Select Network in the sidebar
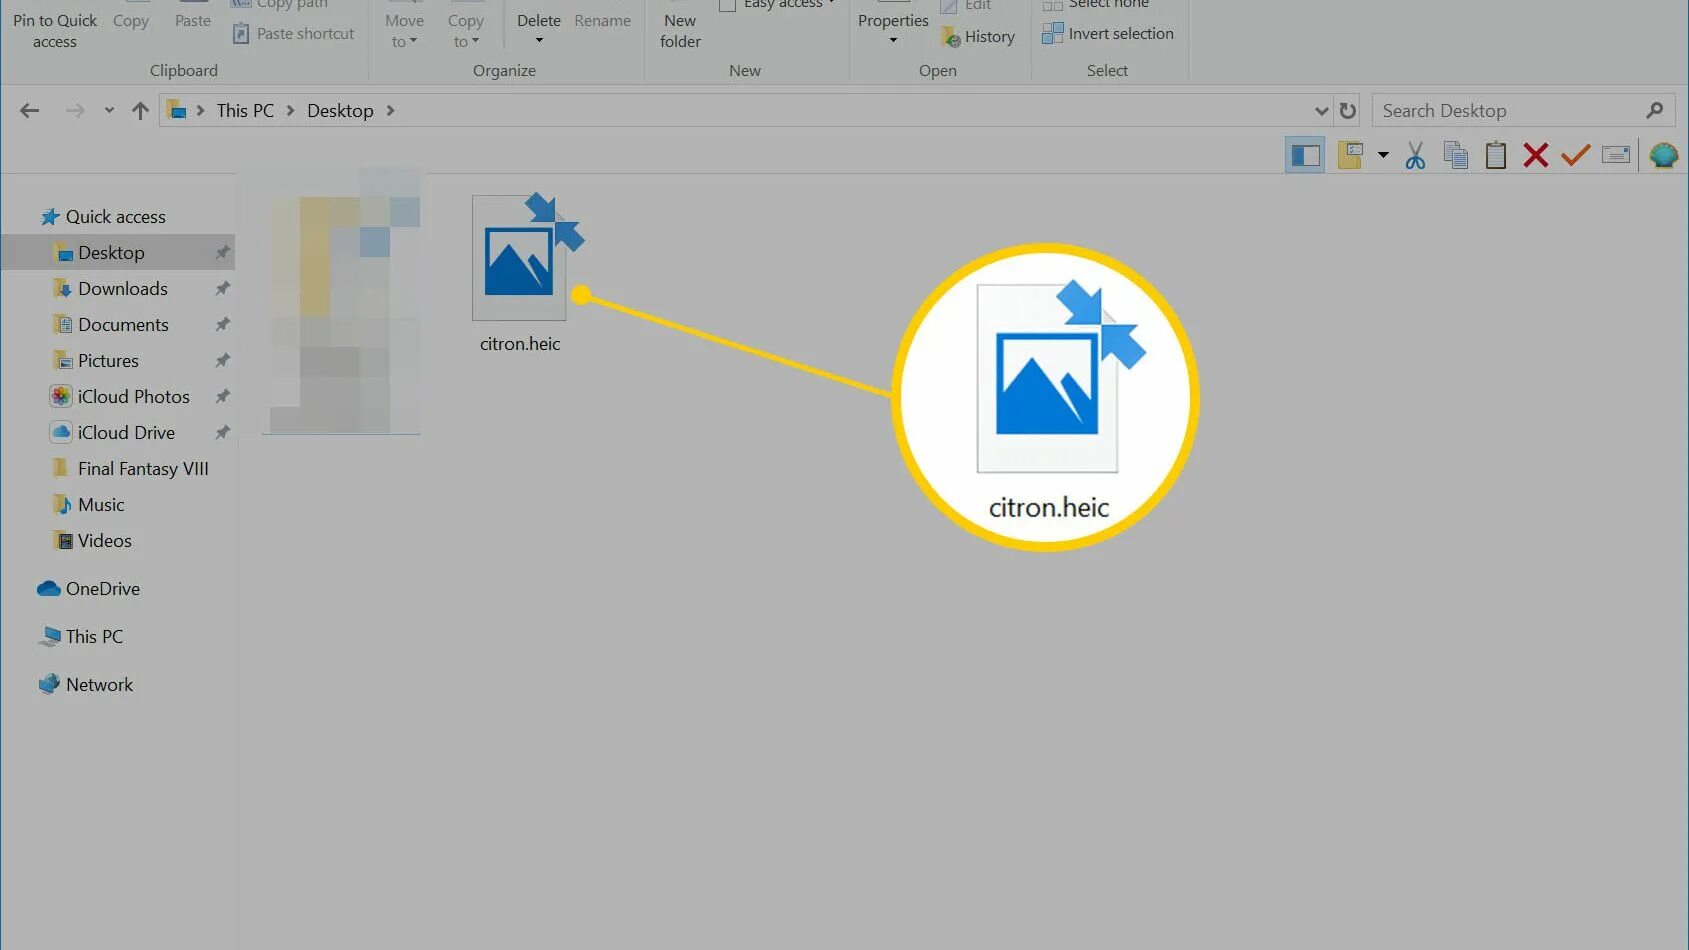Viewport: 1689px width, 950px height. coord(86,685)
